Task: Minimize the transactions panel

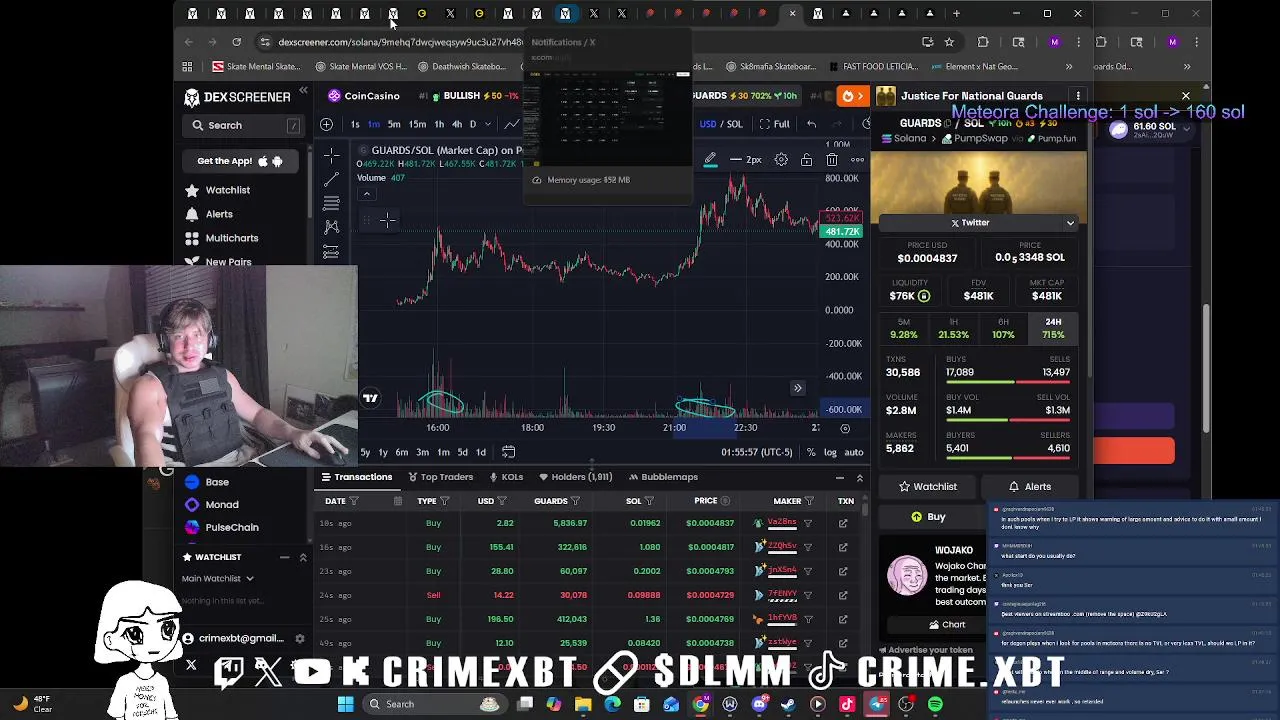Action: tap(839, 478)
